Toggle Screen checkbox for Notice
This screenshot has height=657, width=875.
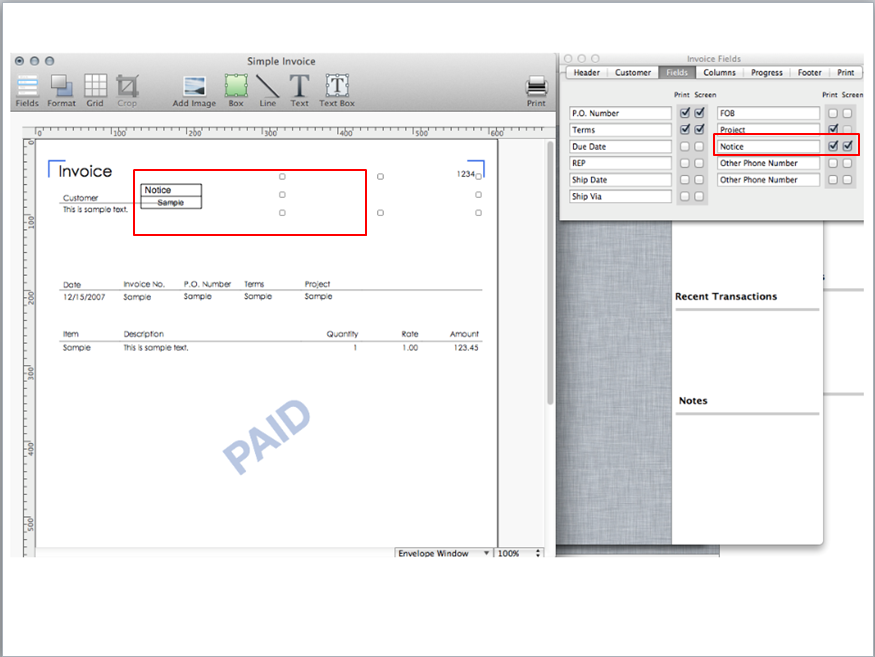coord(848,146)
